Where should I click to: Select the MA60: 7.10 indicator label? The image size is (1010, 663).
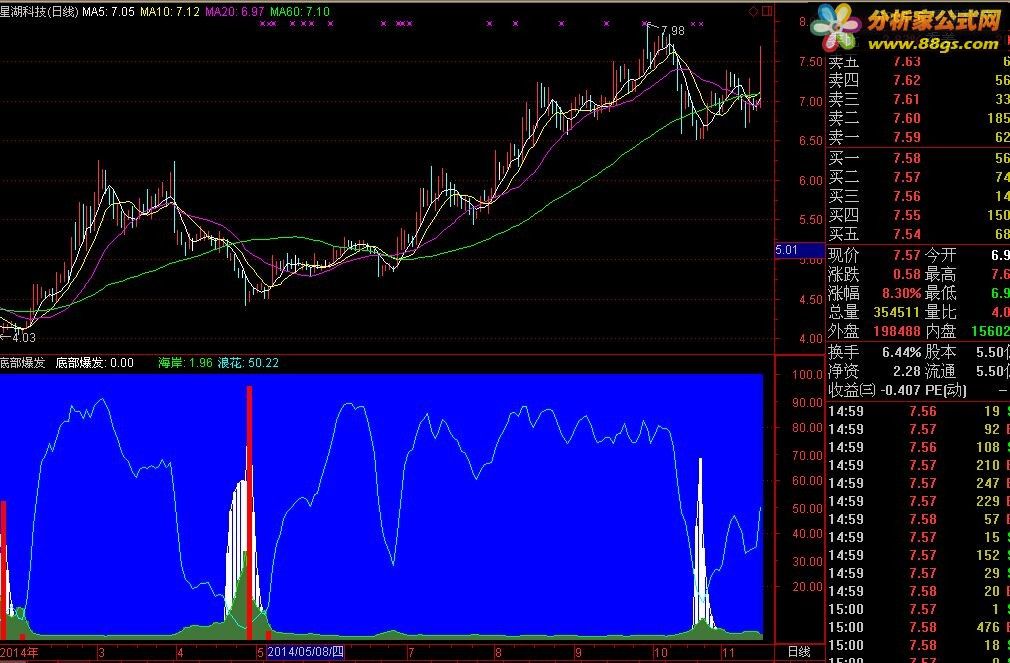(300, 12)
